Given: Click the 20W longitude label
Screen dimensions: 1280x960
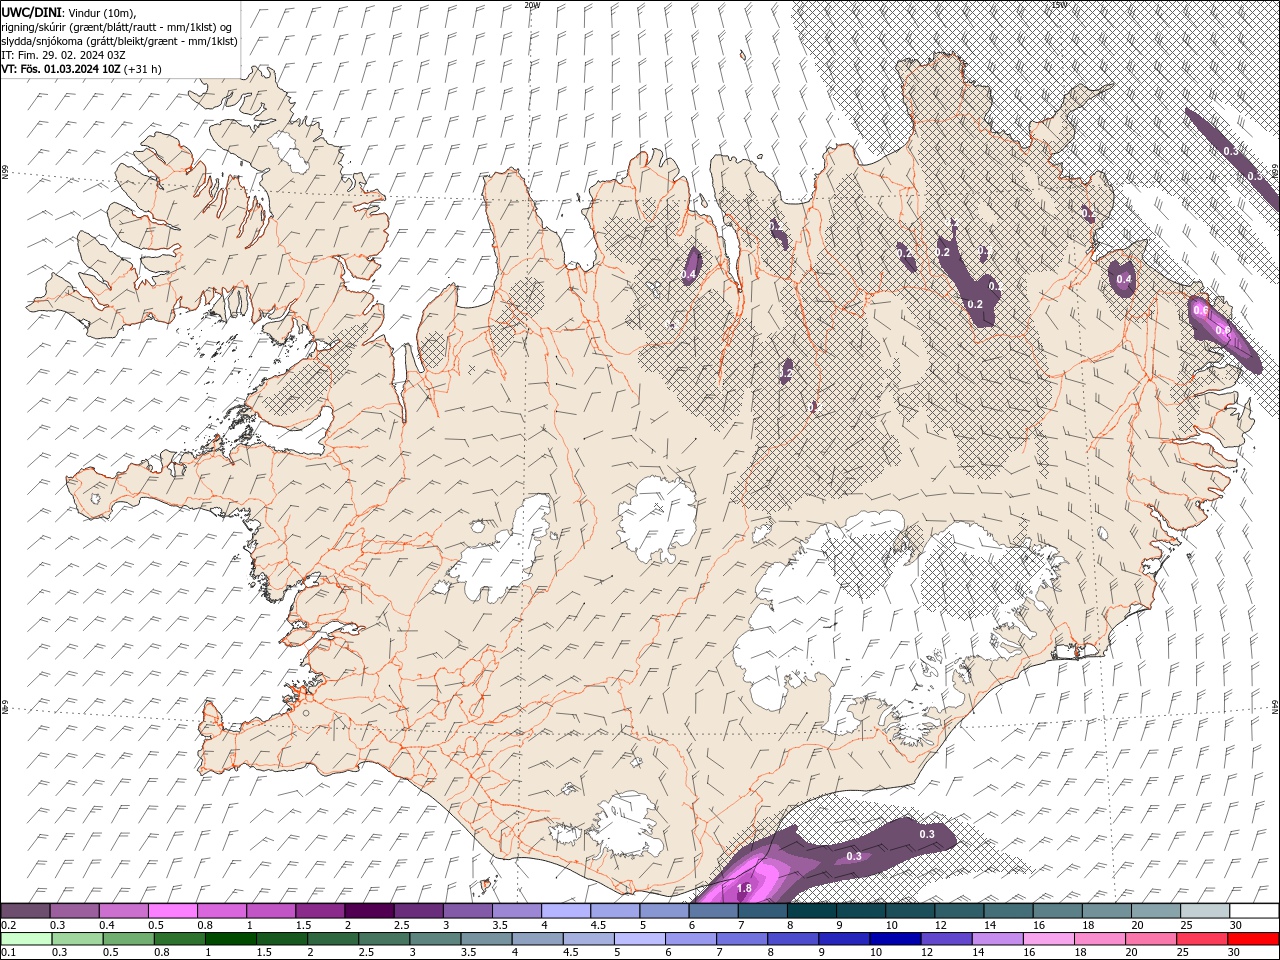Looking at the screenshot, I should 532,5.
